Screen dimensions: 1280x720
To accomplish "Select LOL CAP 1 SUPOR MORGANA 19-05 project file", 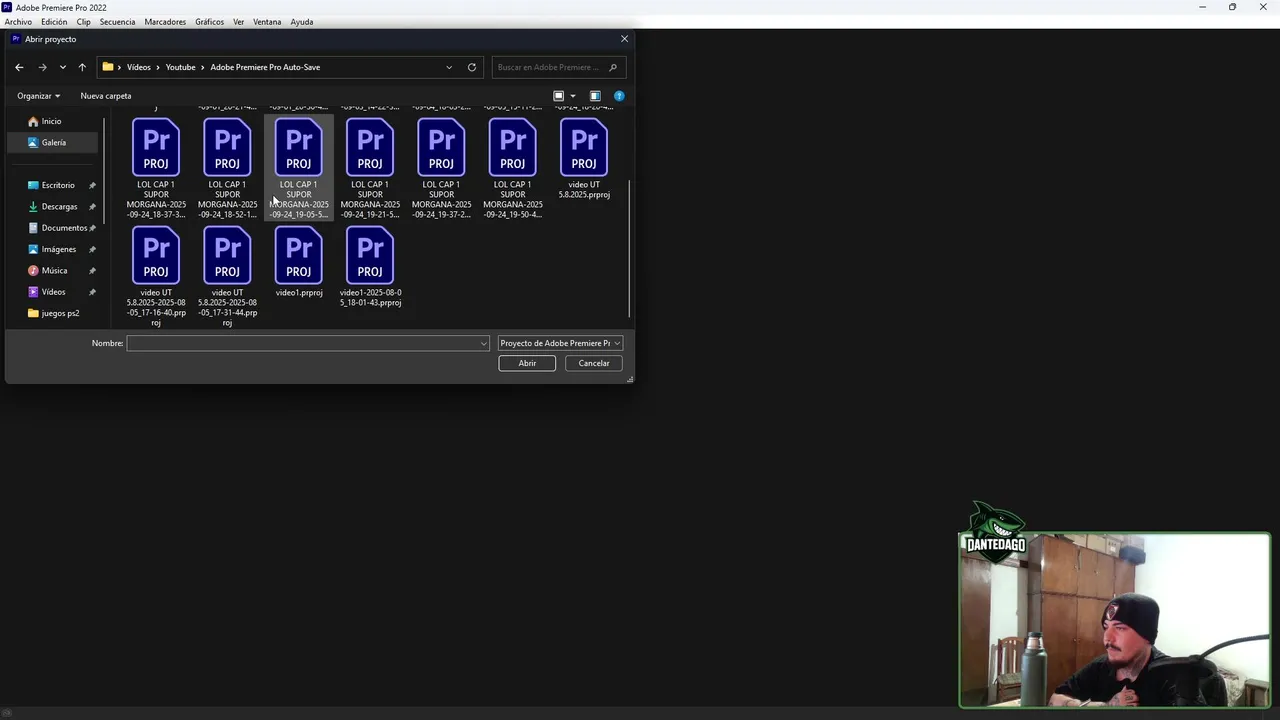I will [298, 168].
